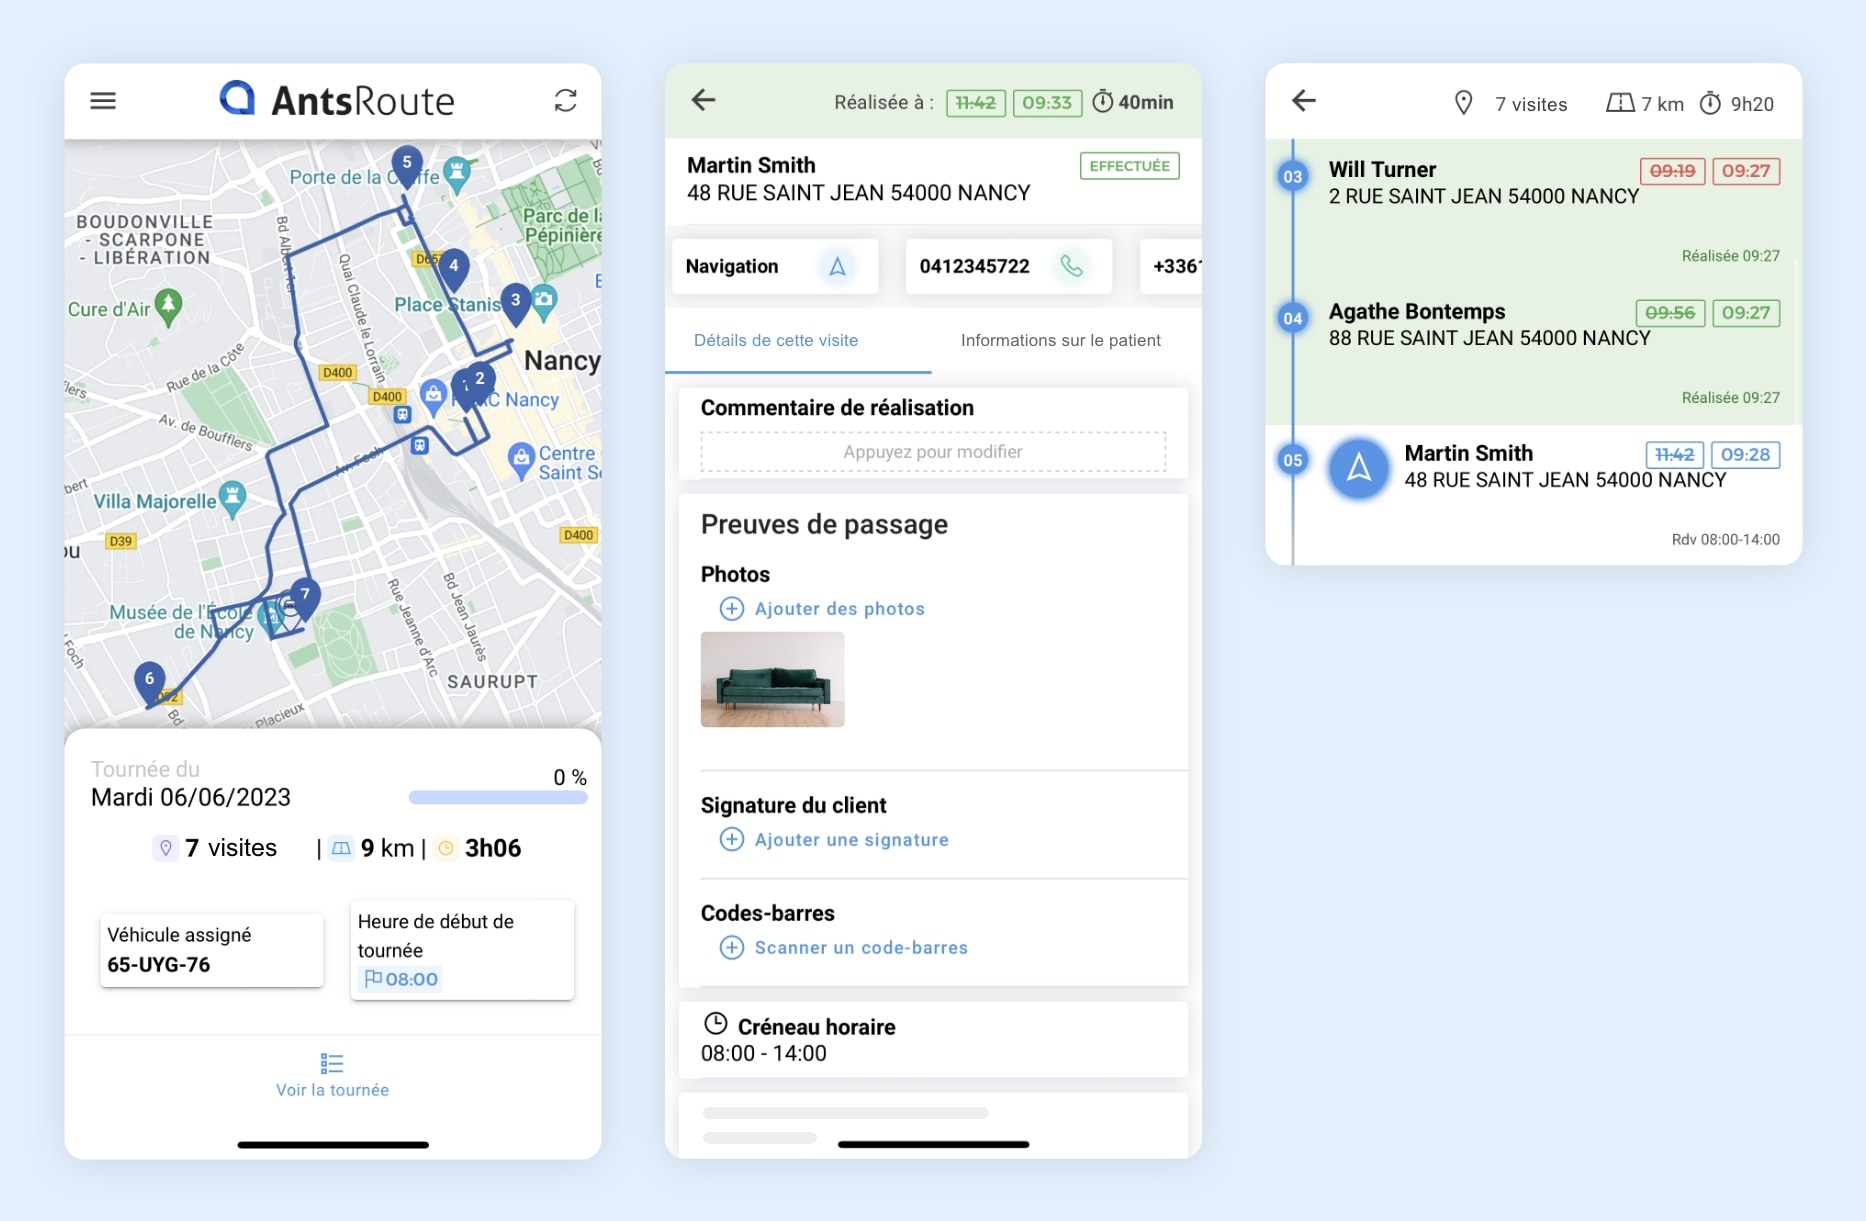Click the plus icon for Ajouter des photos
This screenshot has height=1221, width=1866.
click(732, 609)
